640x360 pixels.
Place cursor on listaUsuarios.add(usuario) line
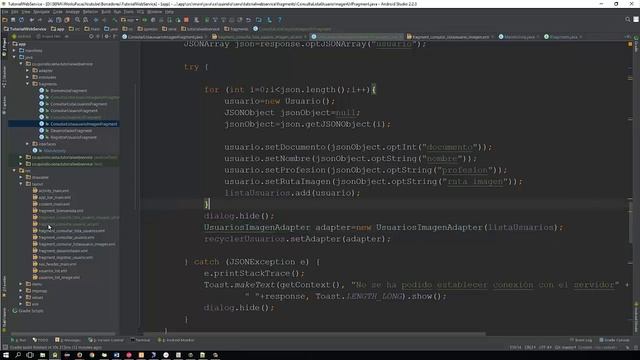292,193
